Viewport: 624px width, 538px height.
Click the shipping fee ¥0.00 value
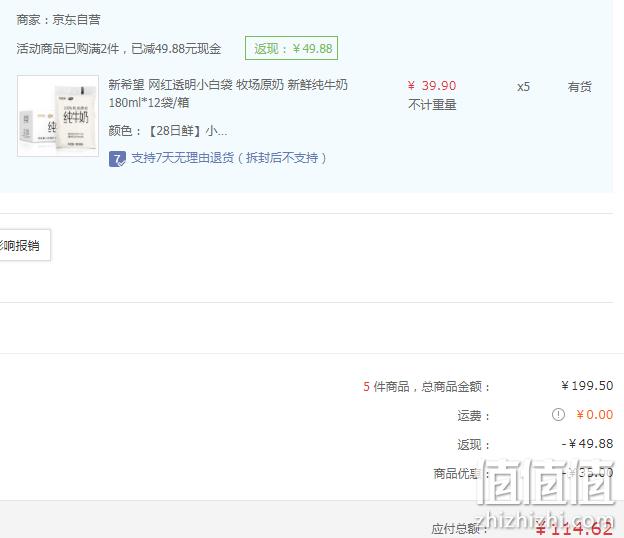point(595,415)
